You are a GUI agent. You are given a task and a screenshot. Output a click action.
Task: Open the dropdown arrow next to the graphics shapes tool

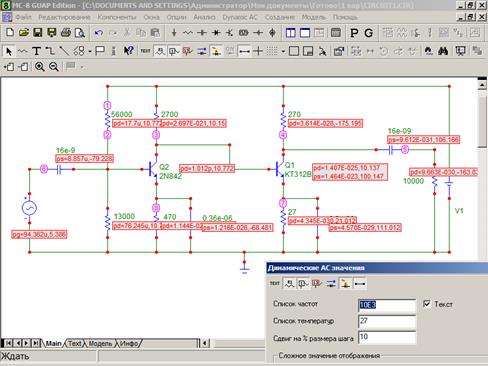click(x=90, y=52)
